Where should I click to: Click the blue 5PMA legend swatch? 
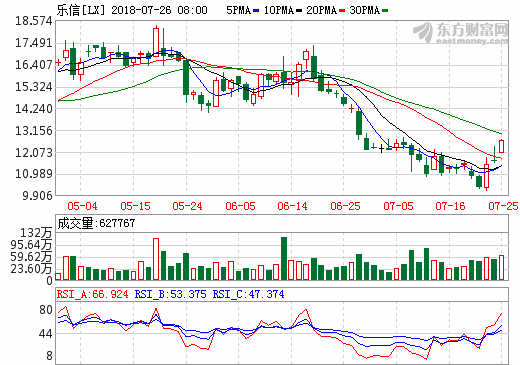point(256,11)
